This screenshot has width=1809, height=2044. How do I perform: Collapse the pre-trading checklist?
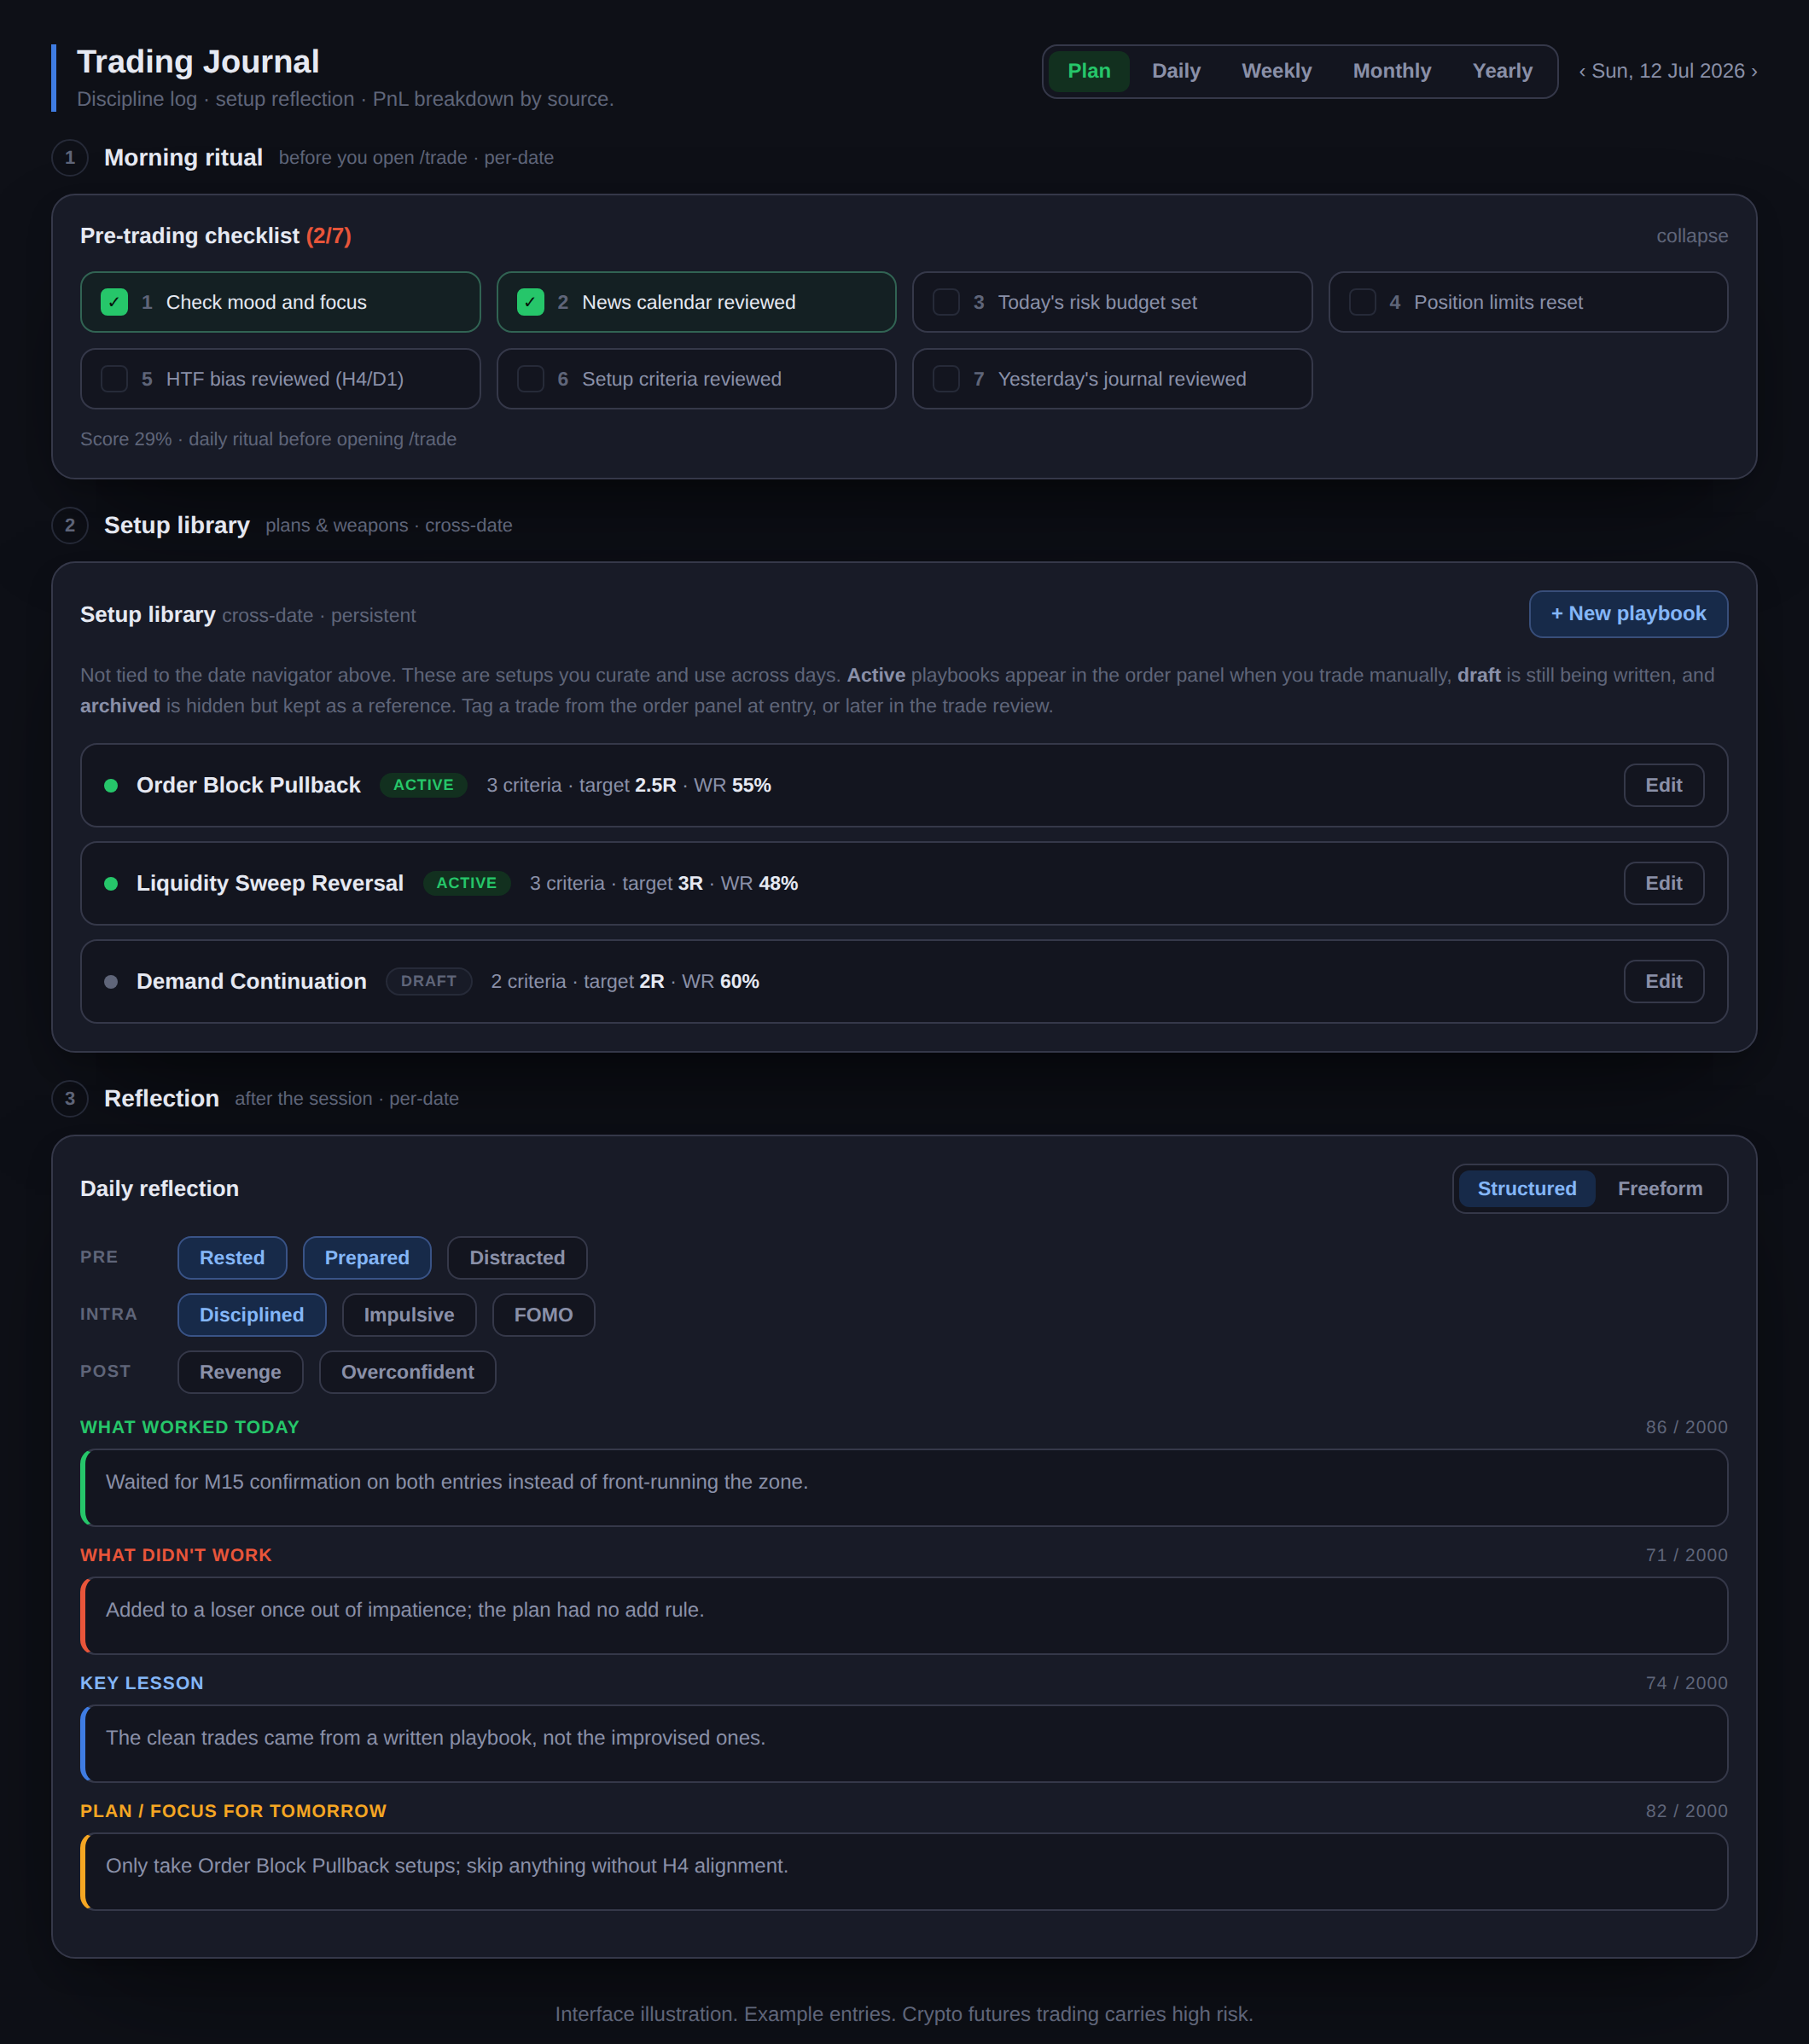(x=1691, y=236)
